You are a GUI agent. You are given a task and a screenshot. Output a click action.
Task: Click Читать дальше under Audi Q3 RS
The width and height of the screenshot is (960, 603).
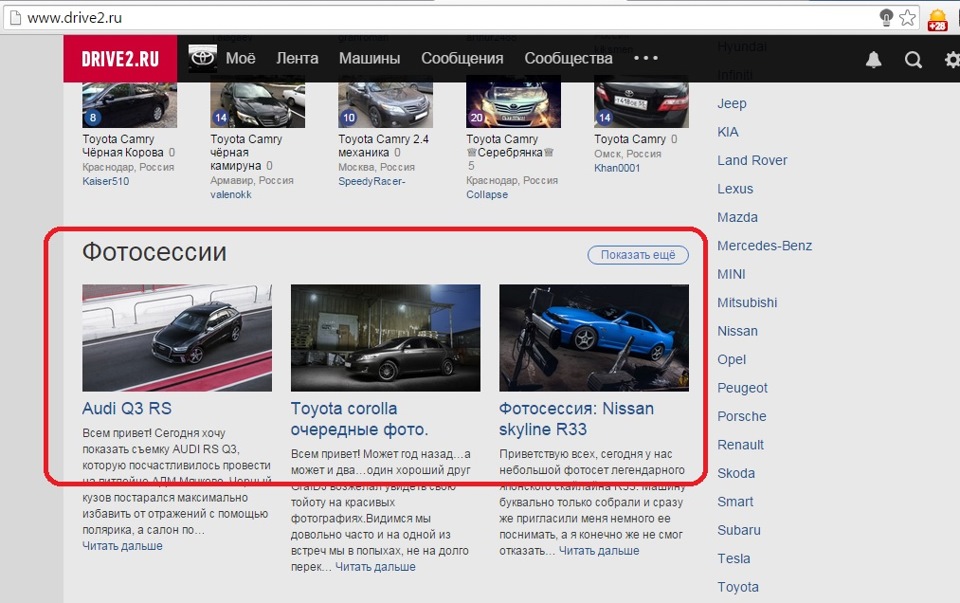pos(122,546)
